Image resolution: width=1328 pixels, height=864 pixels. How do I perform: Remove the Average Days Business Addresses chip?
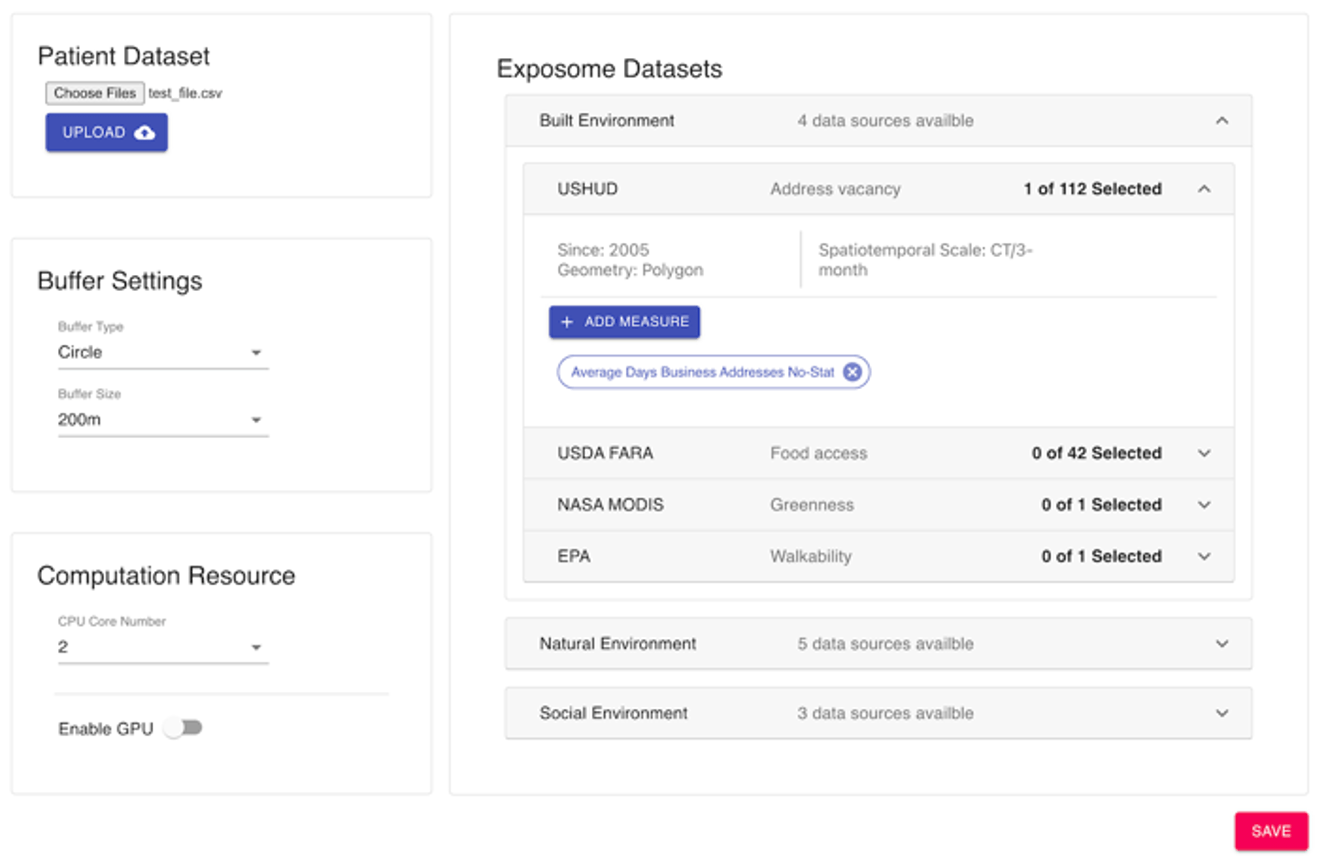851,372
